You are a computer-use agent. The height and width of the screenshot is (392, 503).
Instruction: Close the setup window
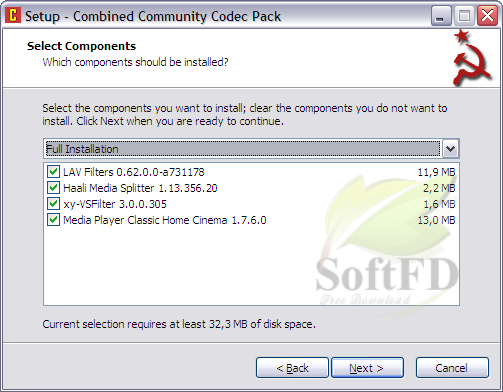pos(487,16)
